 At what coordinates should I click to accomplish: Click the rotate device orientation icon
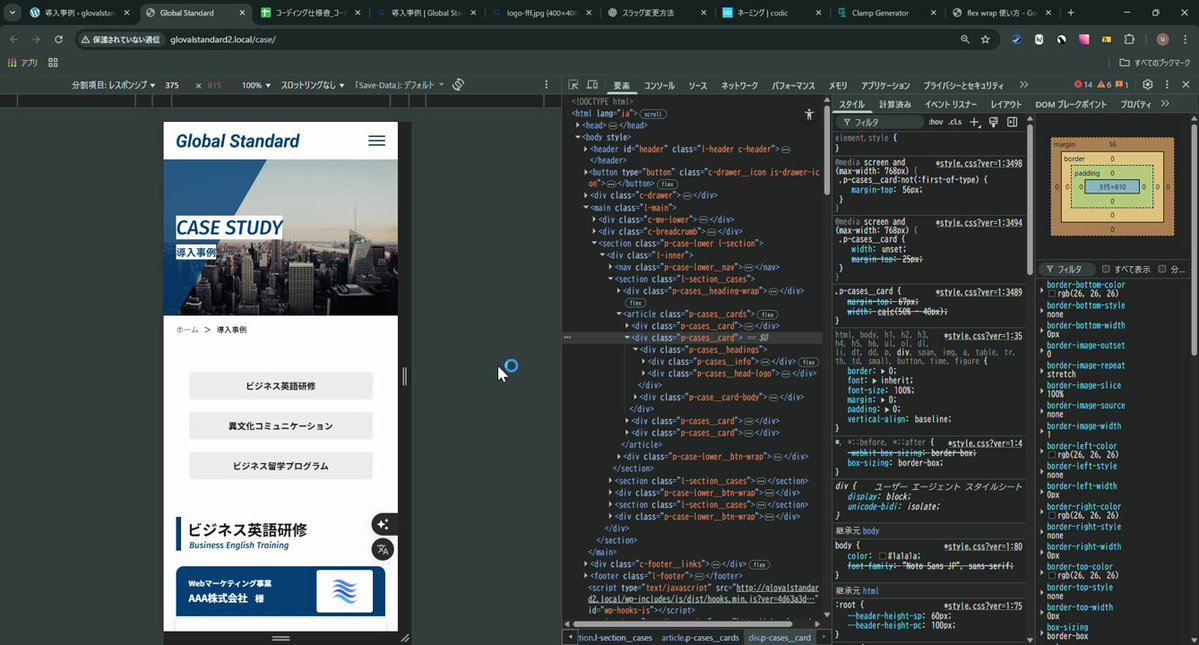tap(458, 85)
